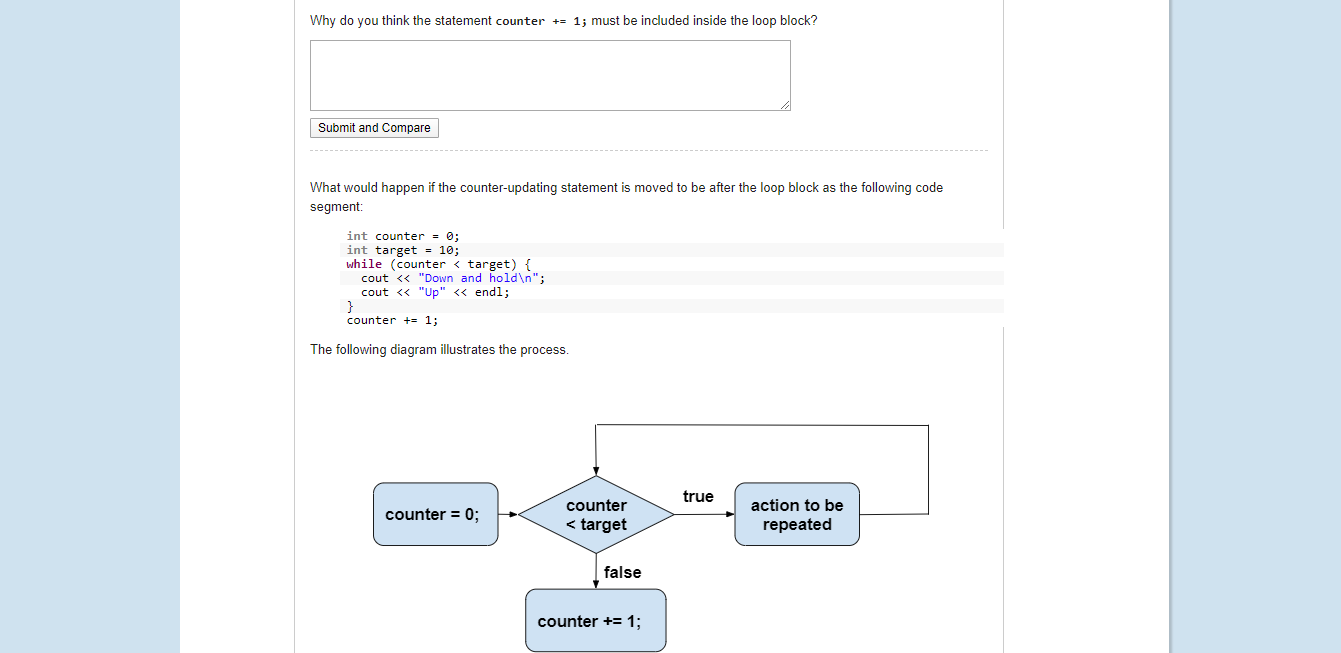Click the text area resize handle
Viewport: 1341px width, 653px height.
coord(784,104)
